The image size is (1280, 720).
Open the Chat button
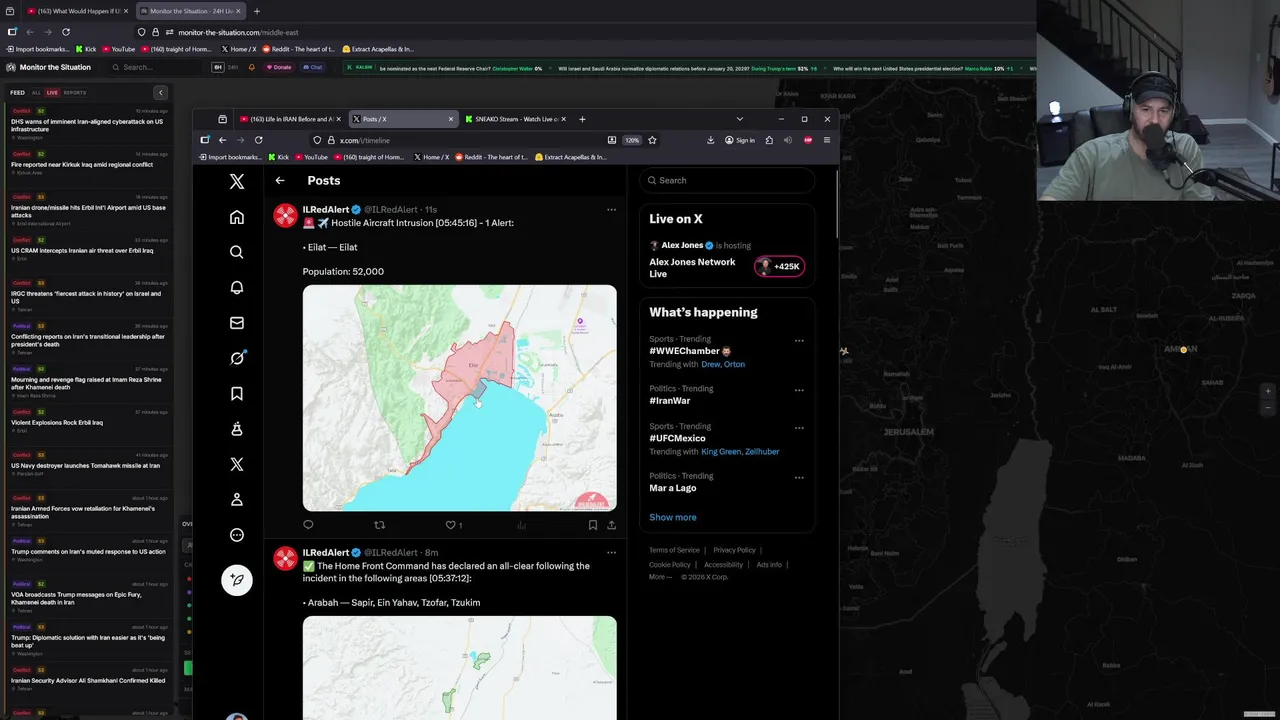313,67
